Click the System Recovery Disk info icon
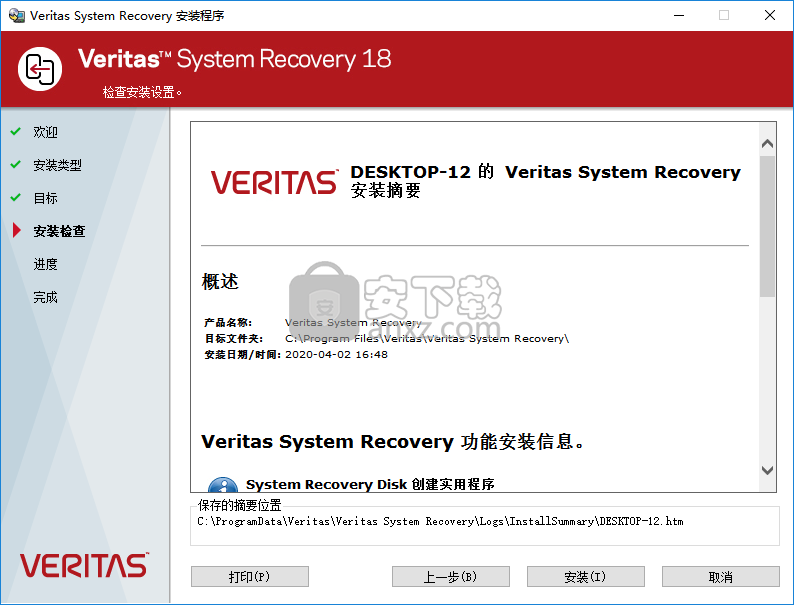794x605 pixels. 223,485
